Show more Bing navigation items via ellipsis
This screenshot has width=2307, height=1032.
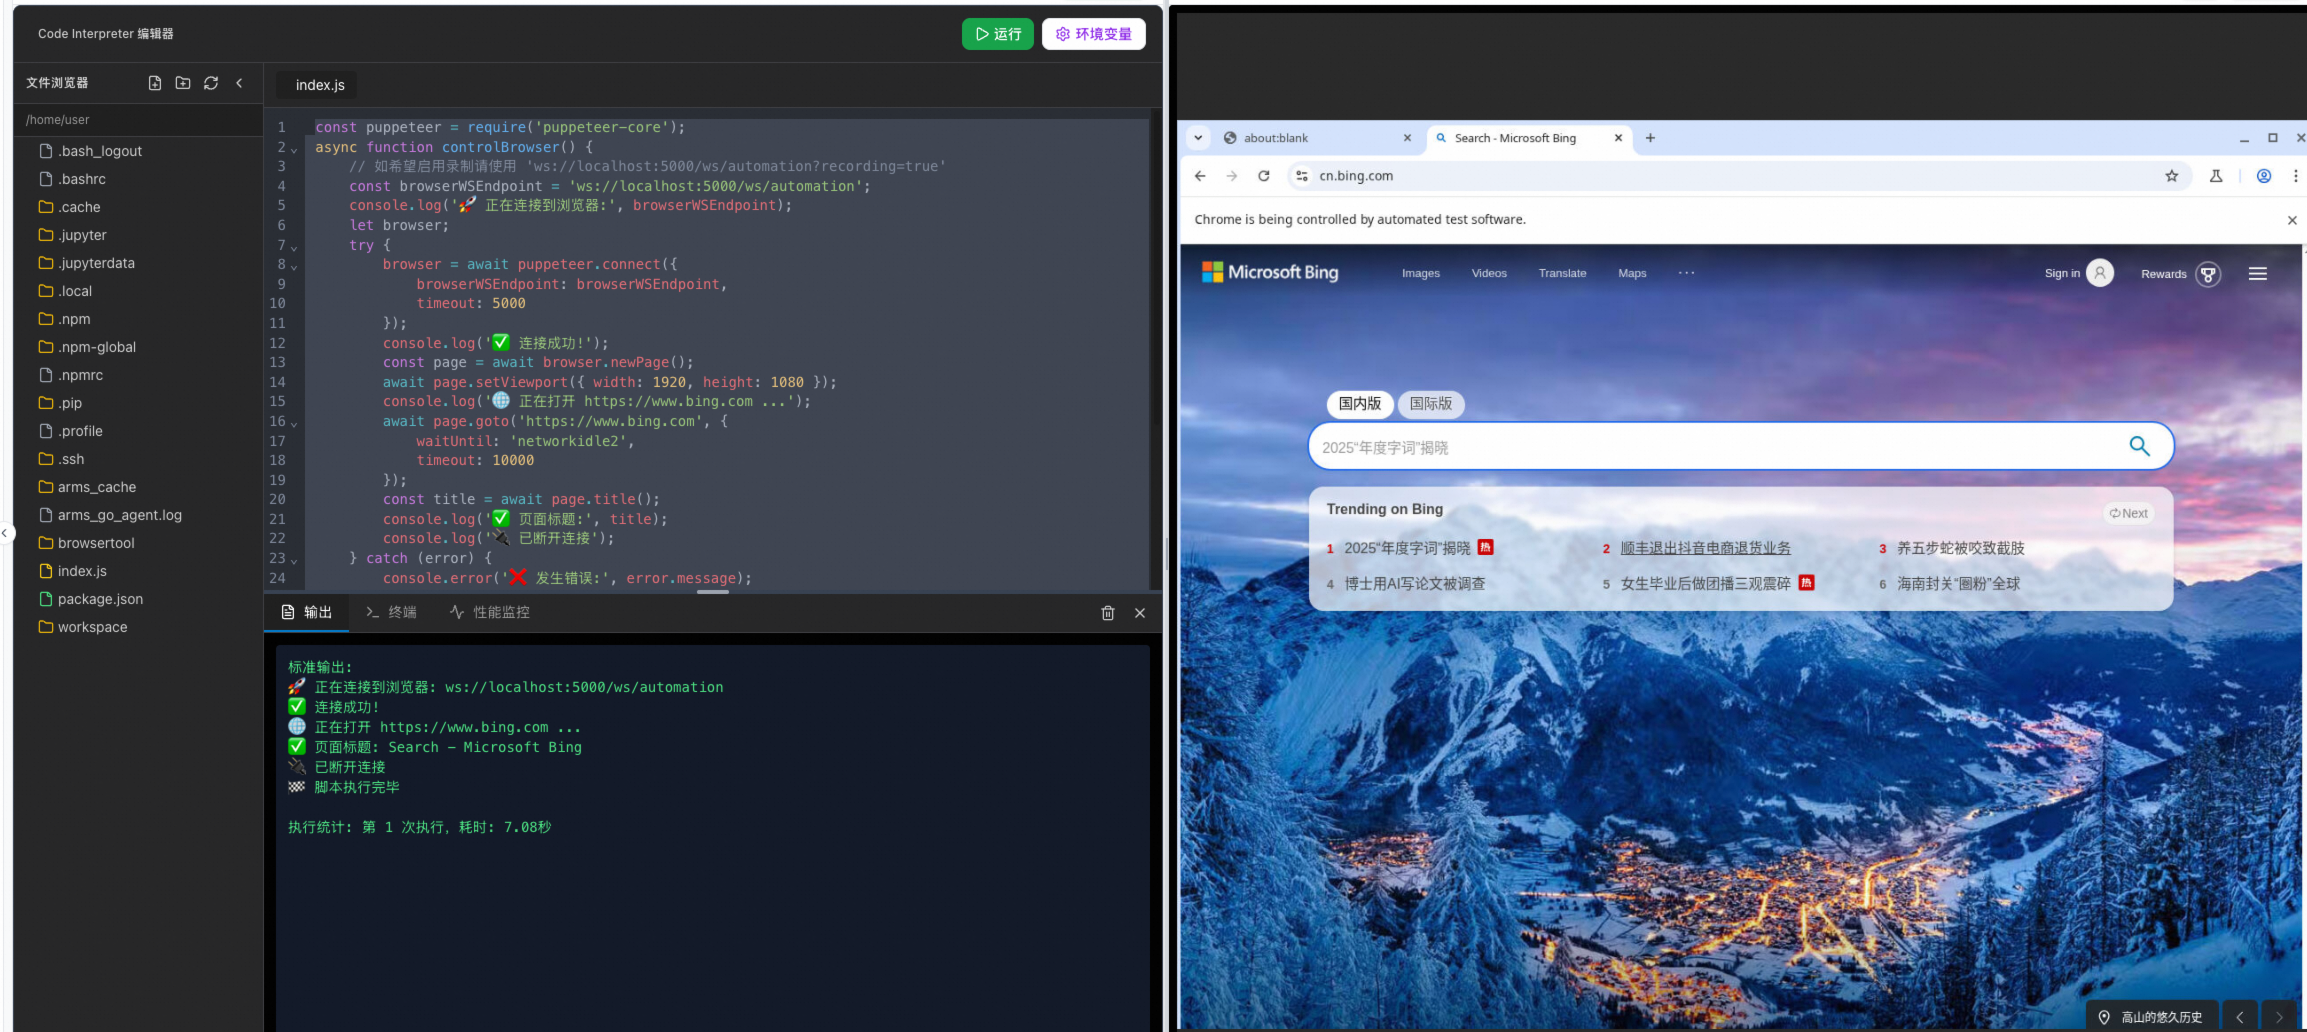1686,273
